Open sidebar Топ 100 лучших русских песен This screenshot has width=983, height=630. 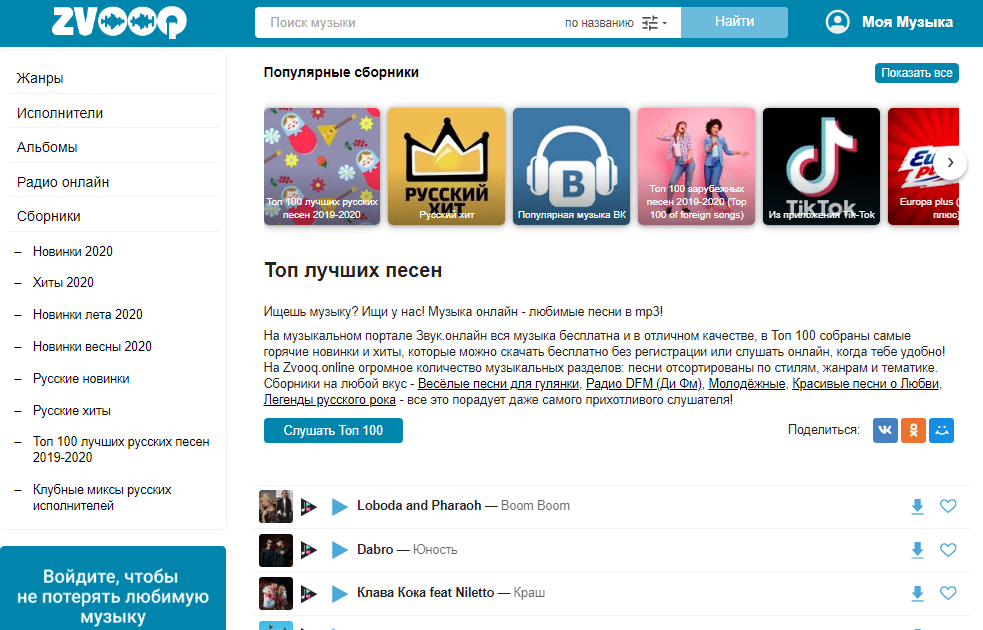[x=121, y=449]
